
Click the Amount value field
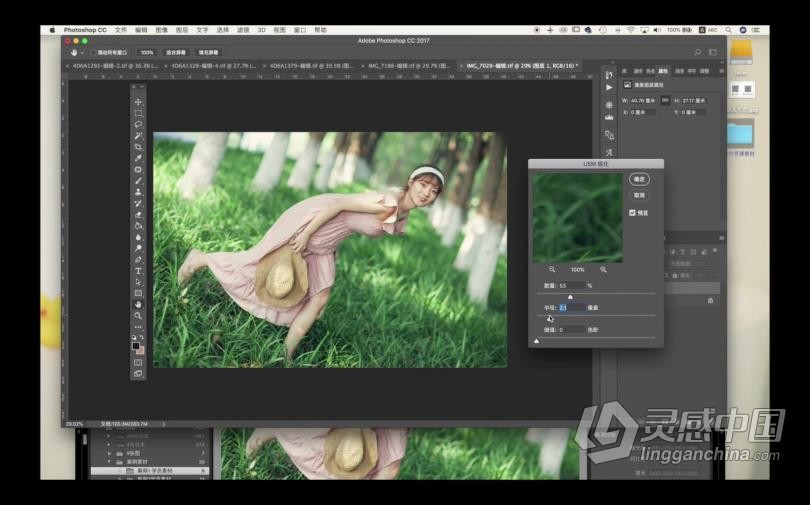click(571, 286)
